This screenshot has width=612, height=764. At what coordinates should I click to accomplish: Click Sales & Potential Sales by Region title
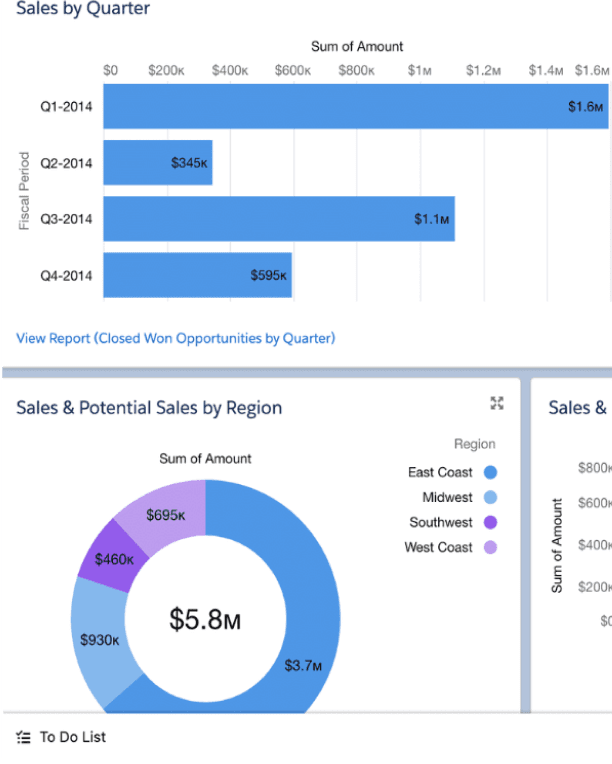pyautogui.click(x=149, y=408)
